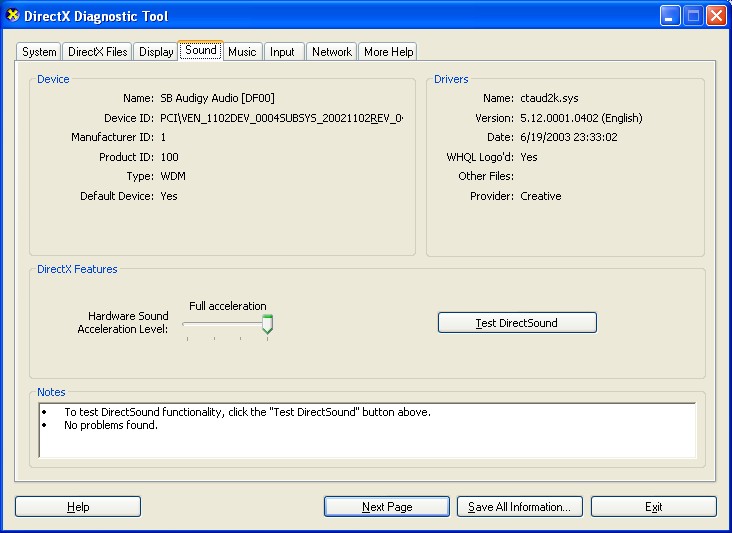Click the 'Drivers' group title
Screen dimensions: 732x533
[x=451, y=79]
